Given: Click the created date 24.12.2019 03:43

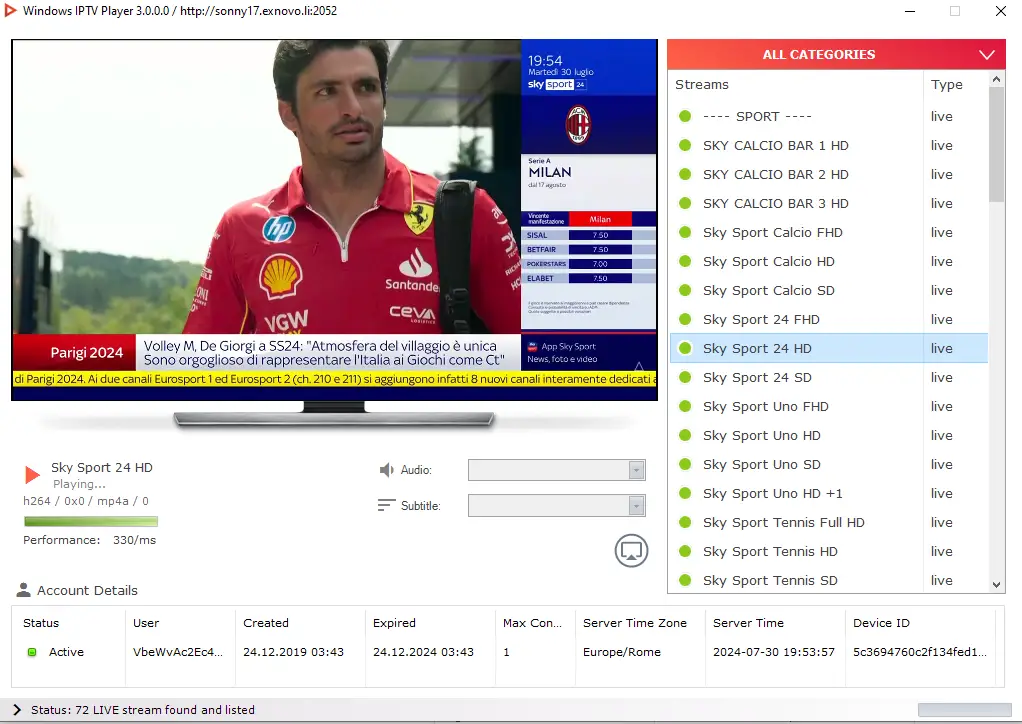Looking at the screenshot, I should [x=293, y=652].
